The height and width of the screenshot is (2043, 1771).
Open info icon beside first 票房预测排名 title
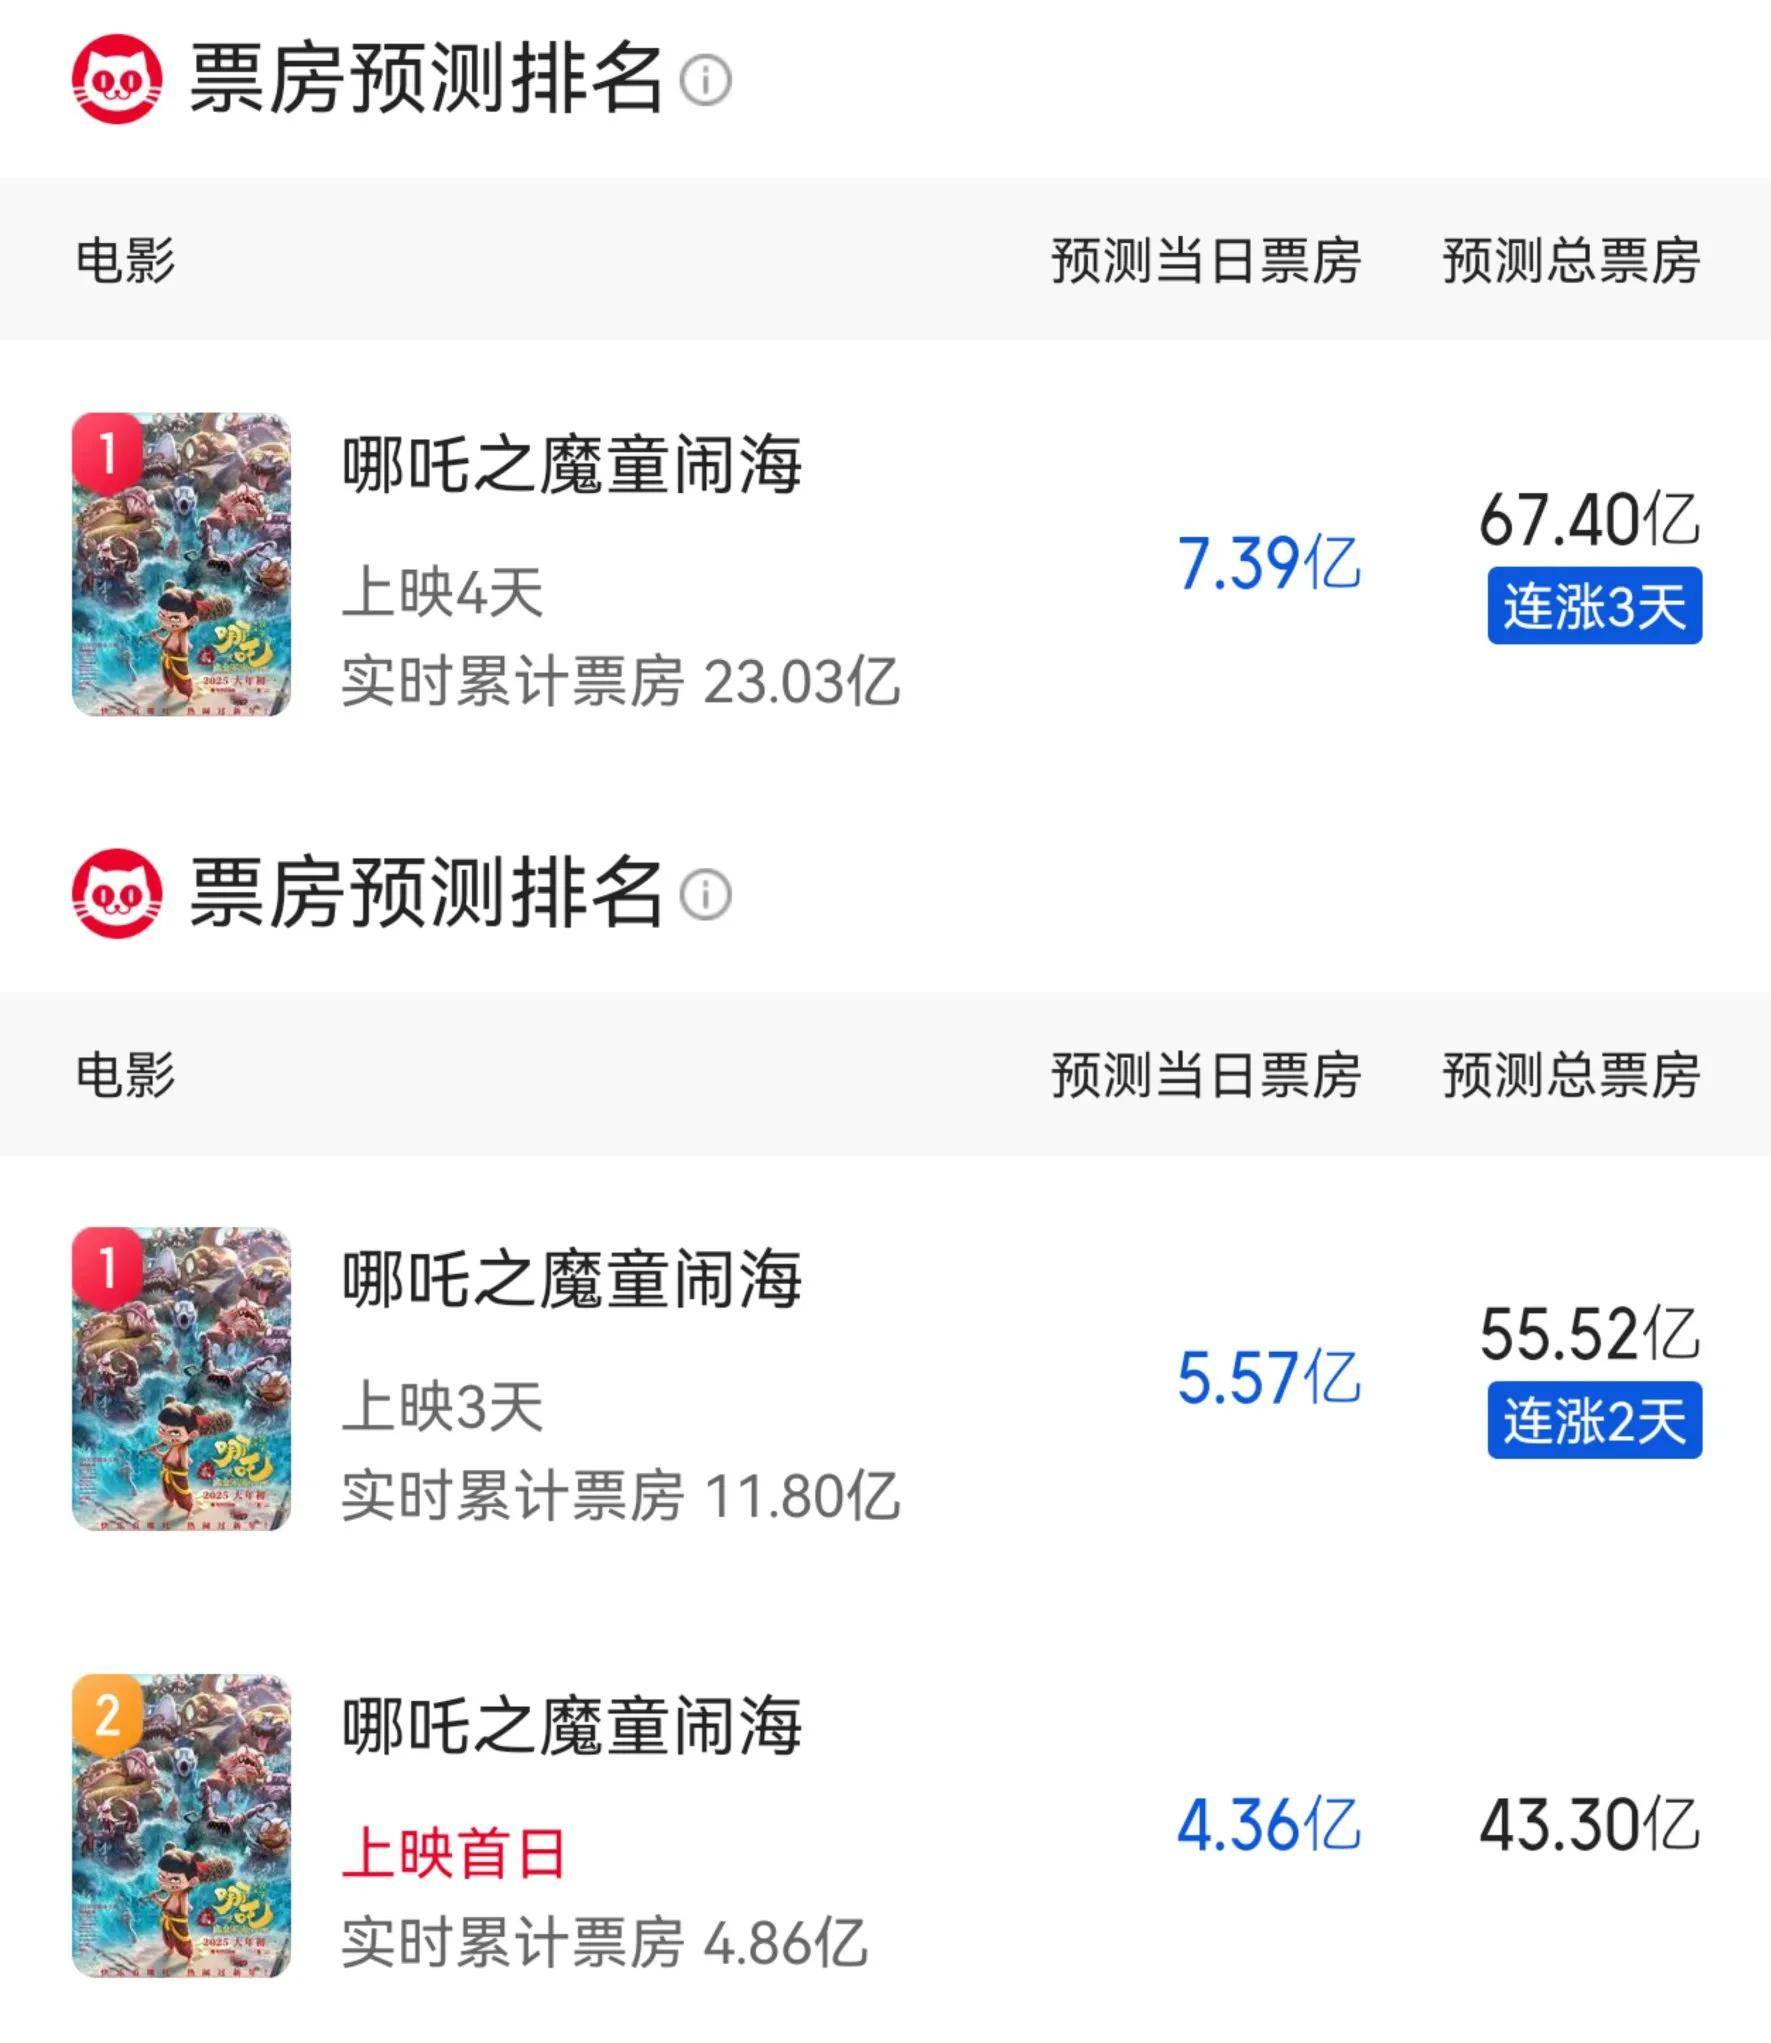706,80
